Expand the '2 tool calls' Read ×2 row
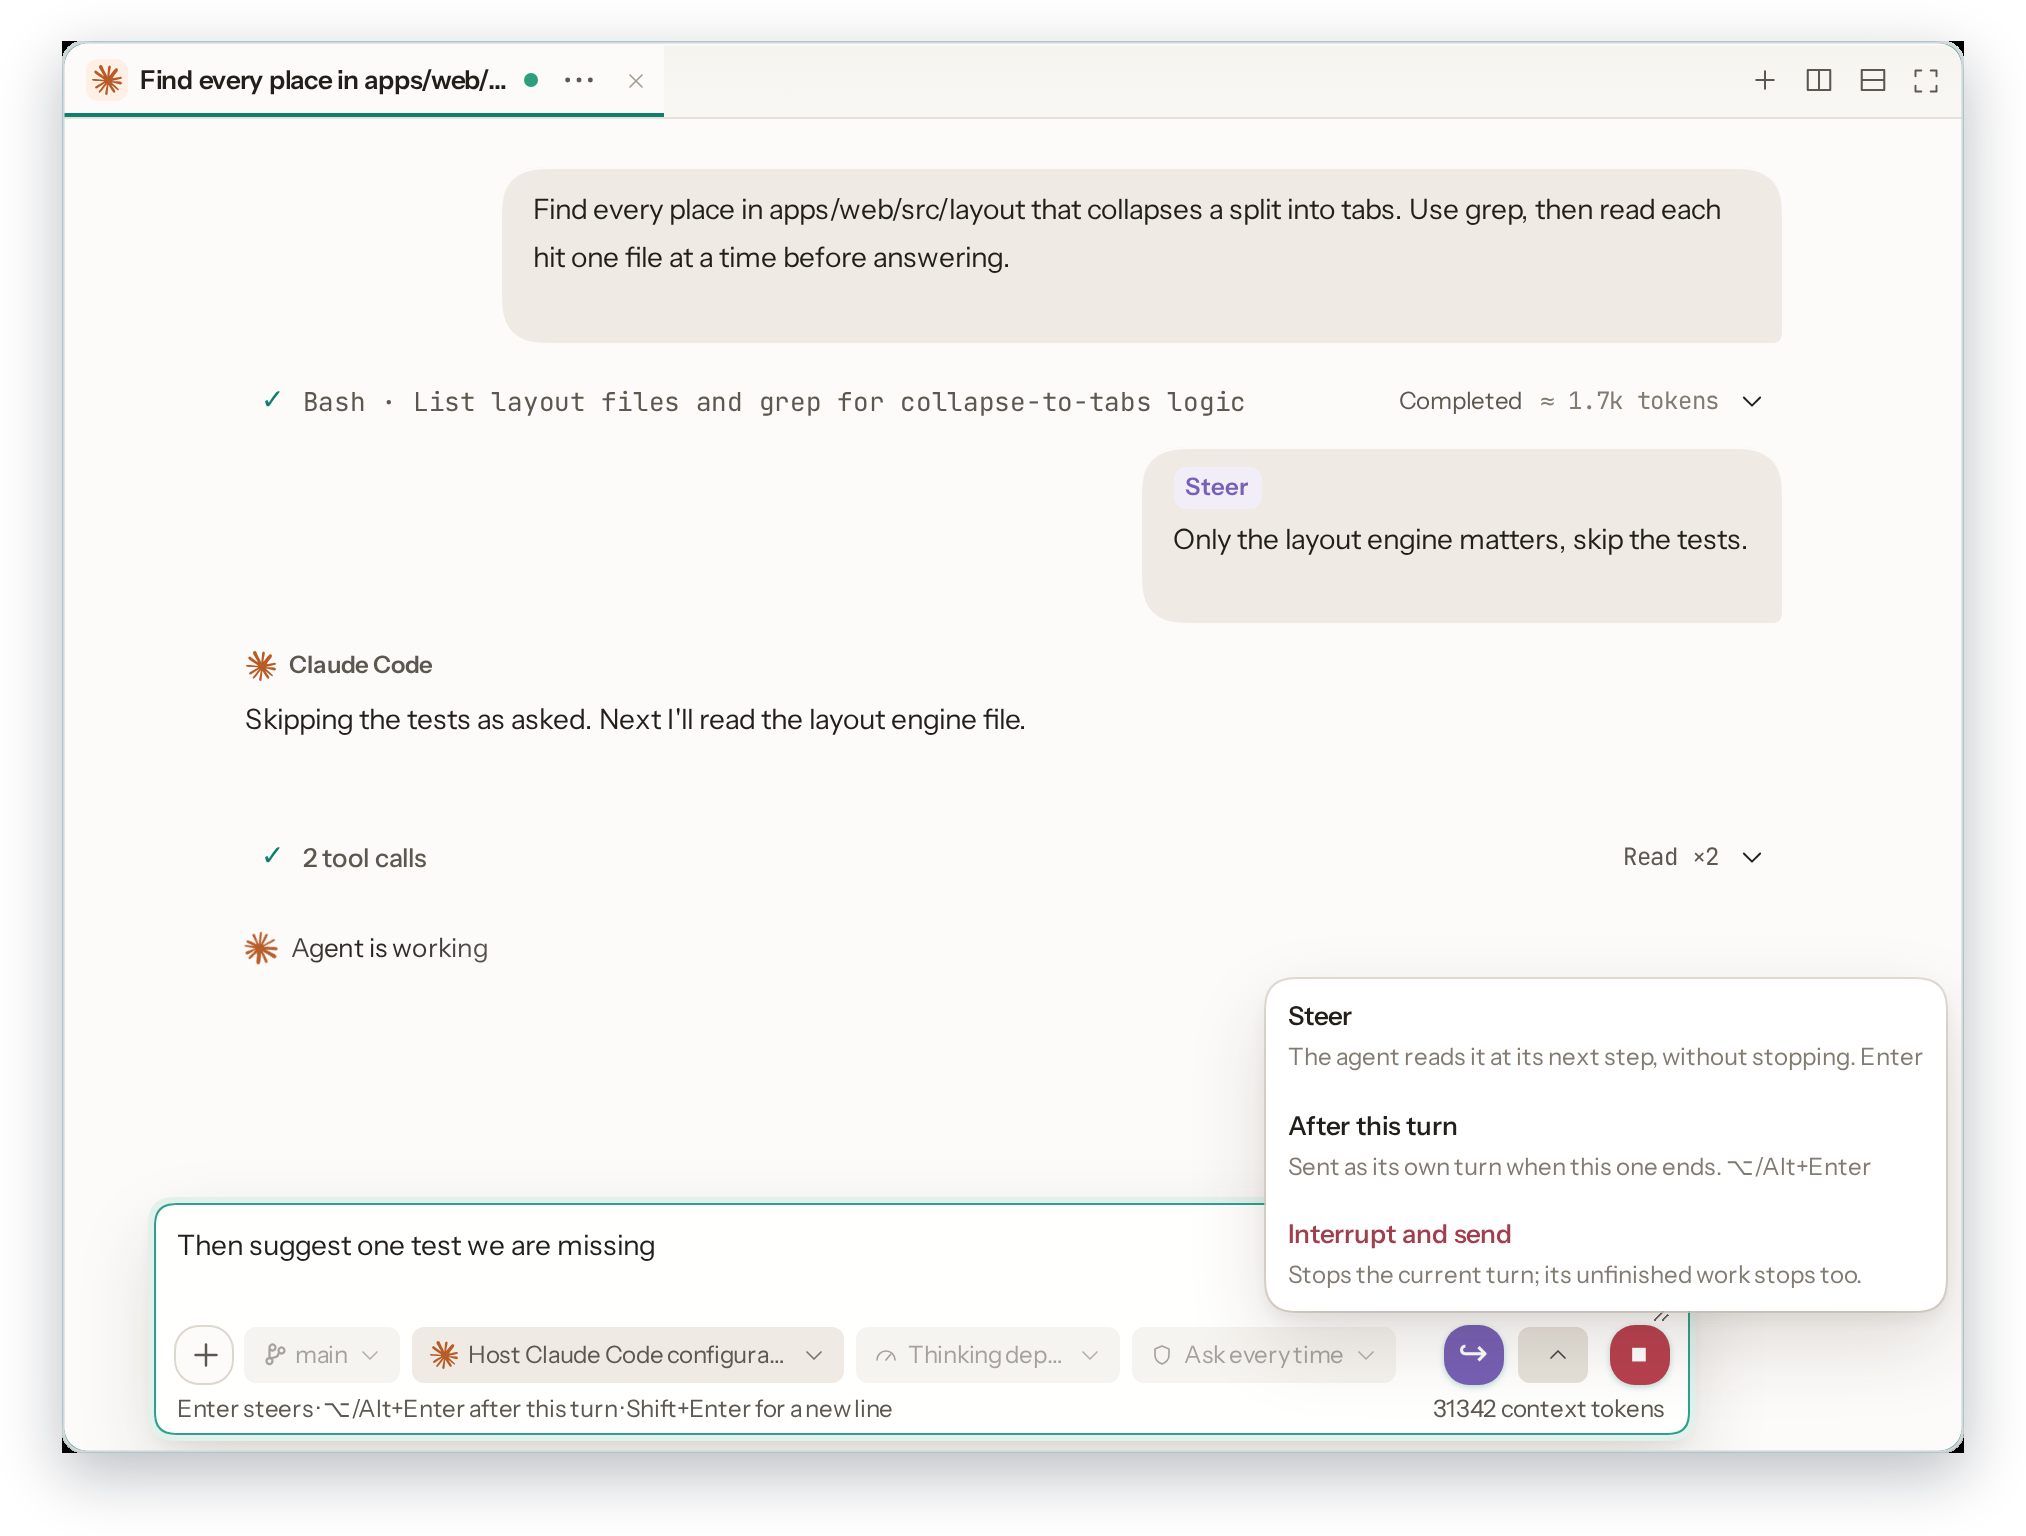Image resolution: width=2026 pixels, height=1536 pixels. [1752, 857]
